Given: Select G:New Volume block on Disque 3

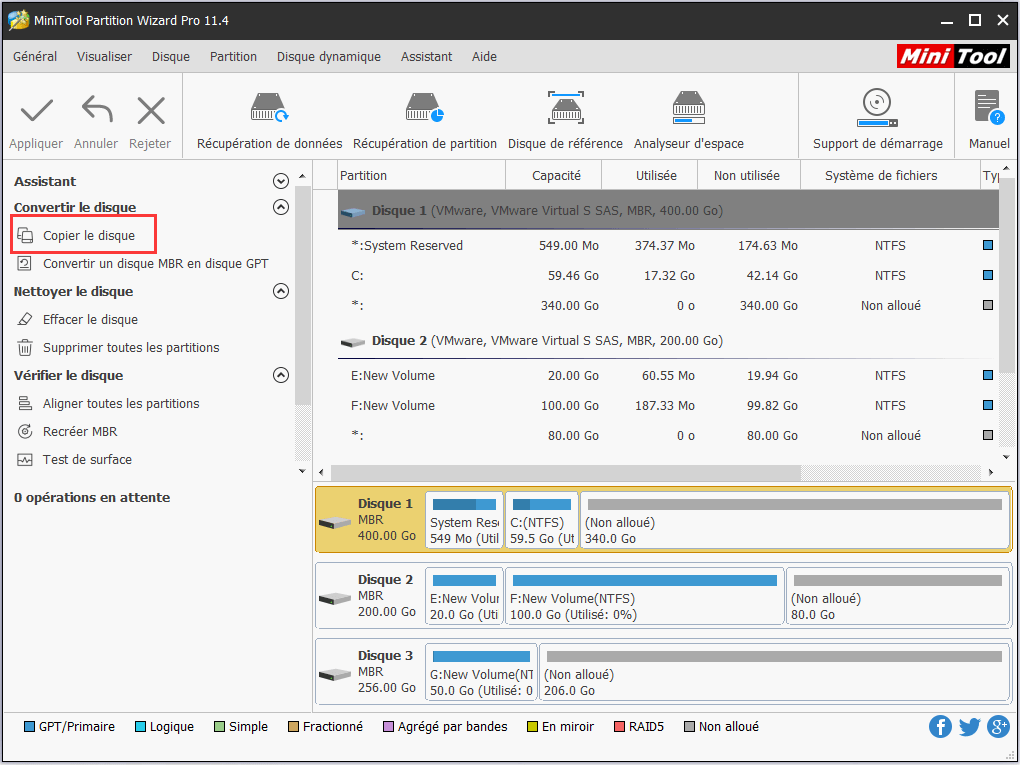Looking at the screenshot, I should pos(481,673).
